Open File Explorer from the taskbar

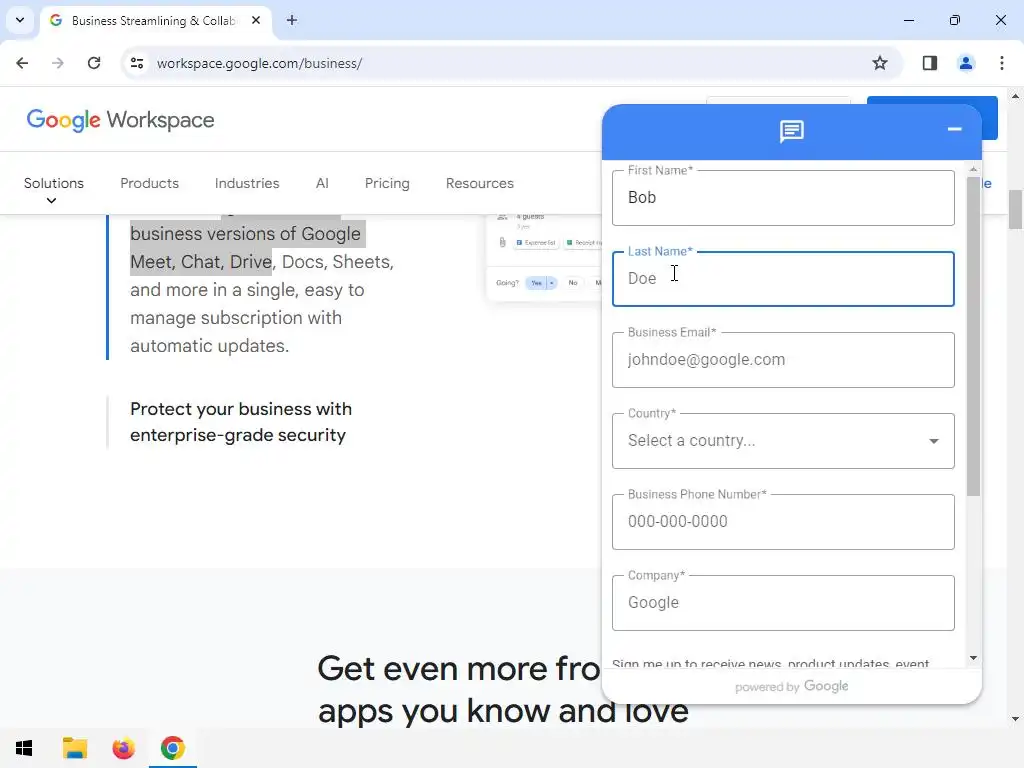(74, 748)
